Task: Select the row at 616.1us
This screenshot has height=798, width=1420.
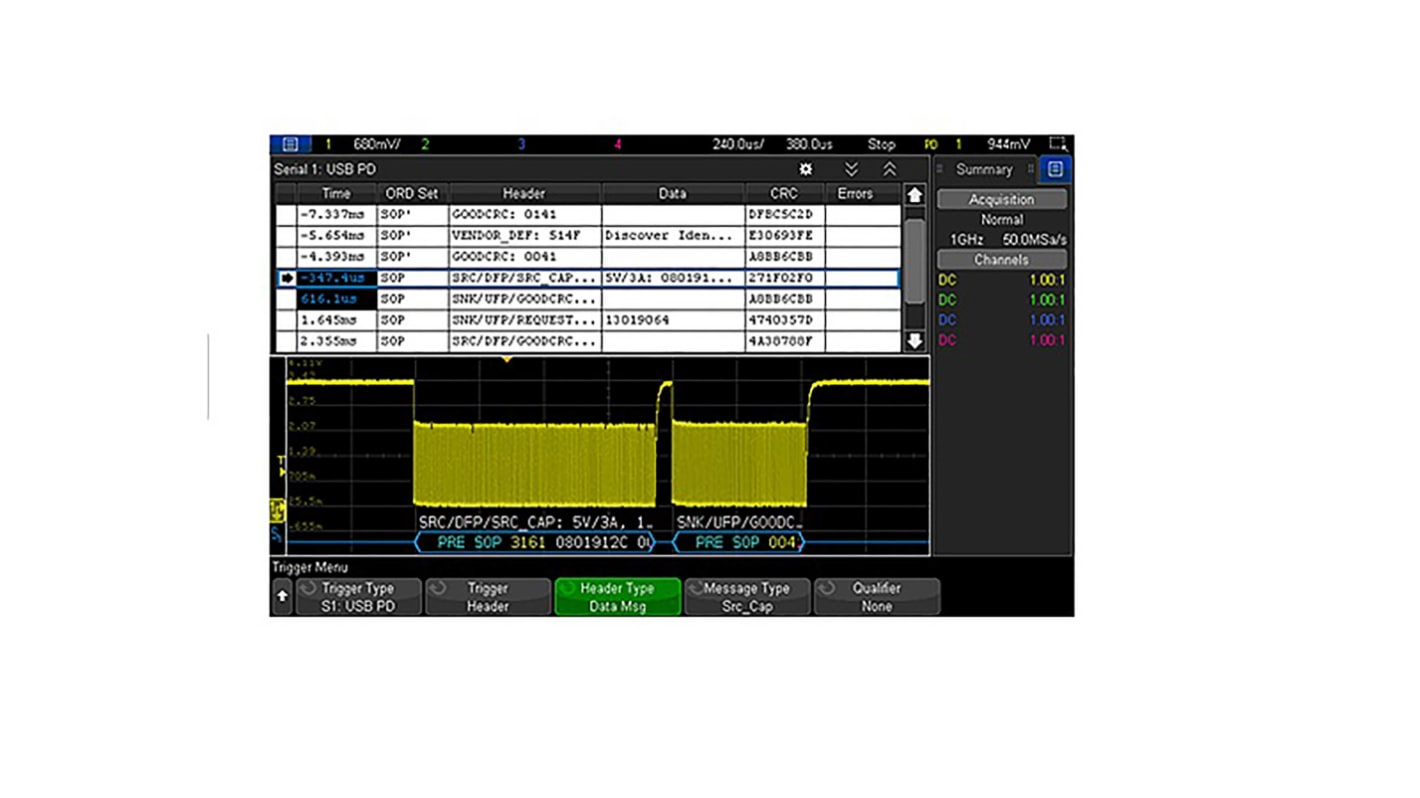Action: coord(589,299)
